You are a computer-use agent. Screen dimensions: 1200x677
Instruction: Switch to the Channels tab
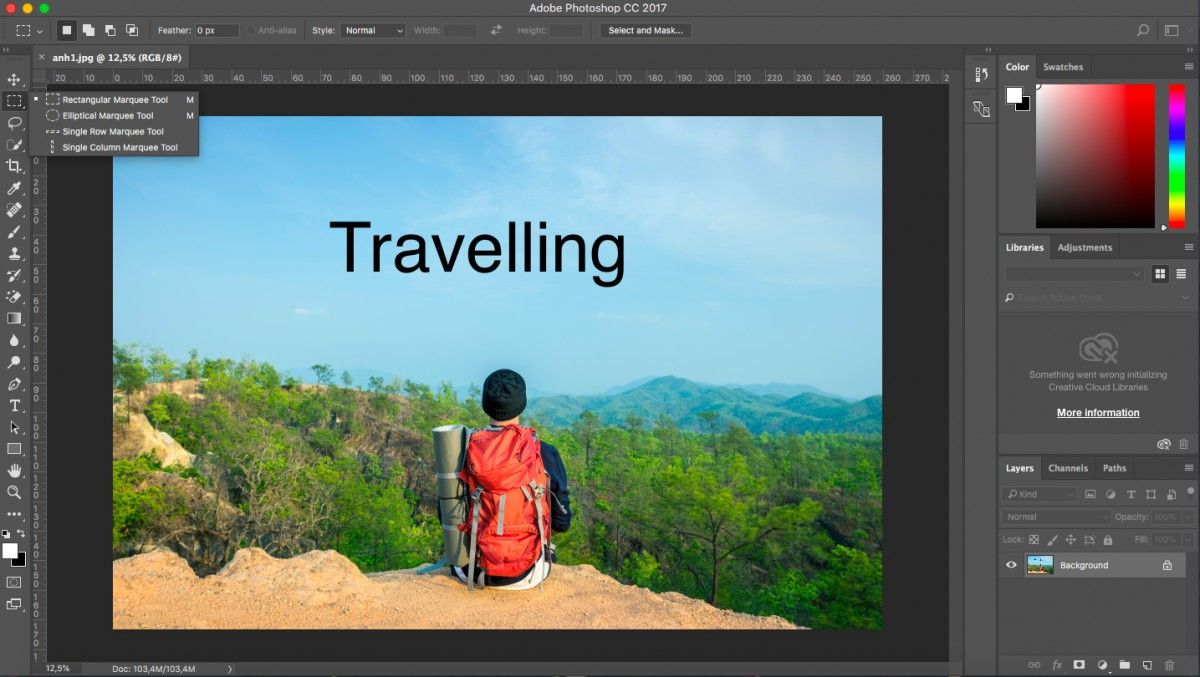pos(1068,467)
